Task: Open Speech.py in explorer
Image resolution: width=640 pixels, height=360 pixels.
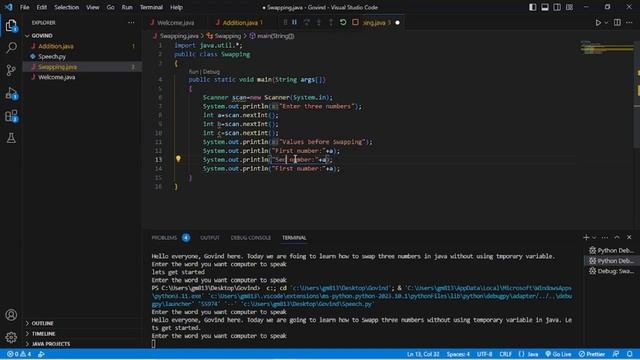Action: 52,56
